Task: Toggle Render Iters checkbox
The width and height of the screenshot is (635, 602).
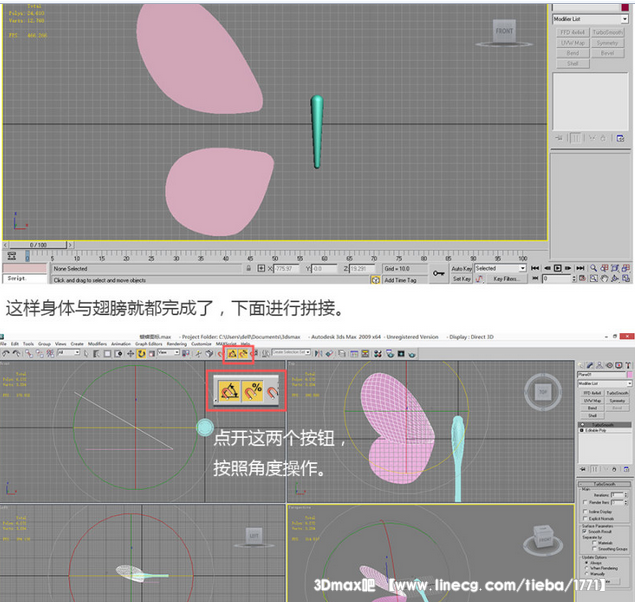Action: pyautogui.click(x=585, y=502)
